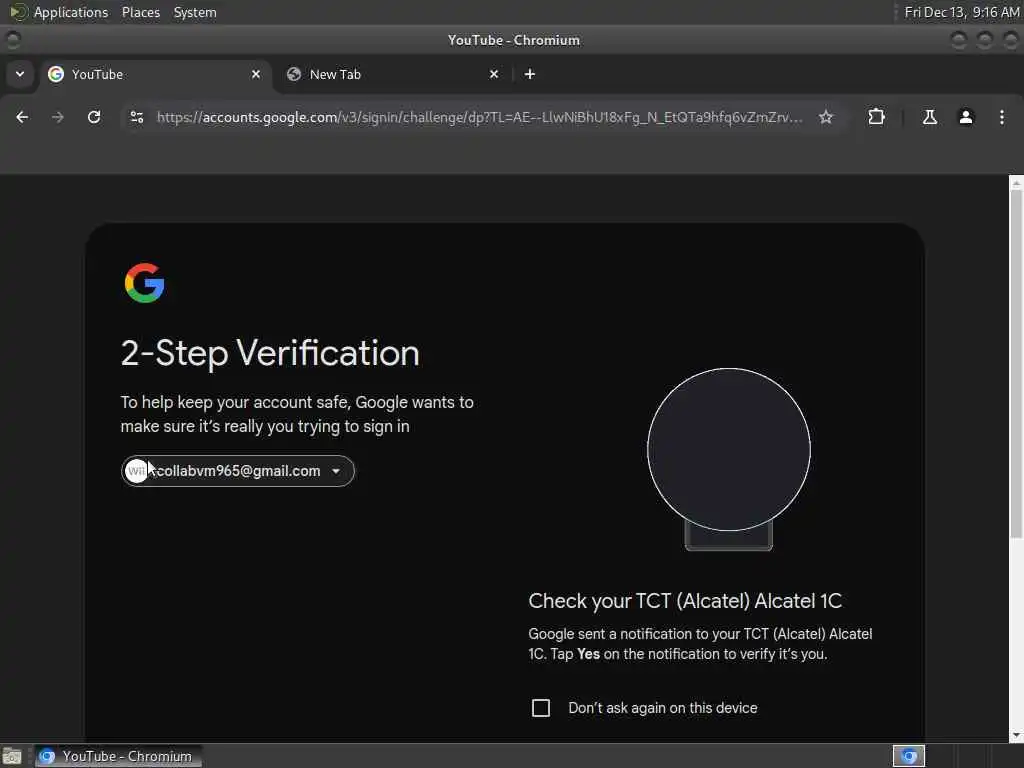Click Check your TCT (Alcatel) Alcatel 1C text
Image resolution: width=1024 pixels, height=768 pixels.
685,601
